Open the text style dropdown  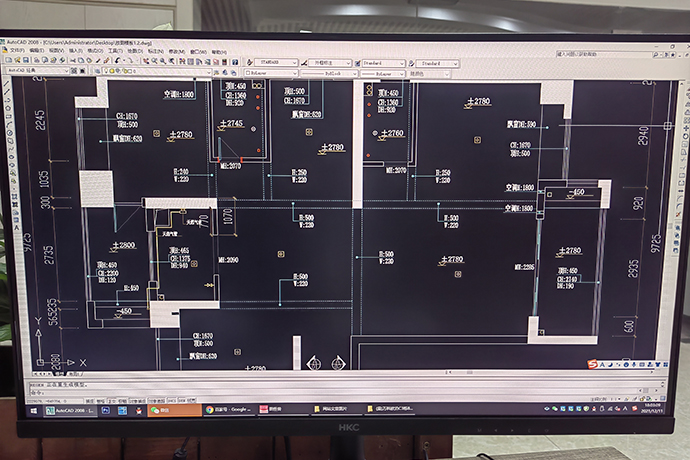pos(276,63)
